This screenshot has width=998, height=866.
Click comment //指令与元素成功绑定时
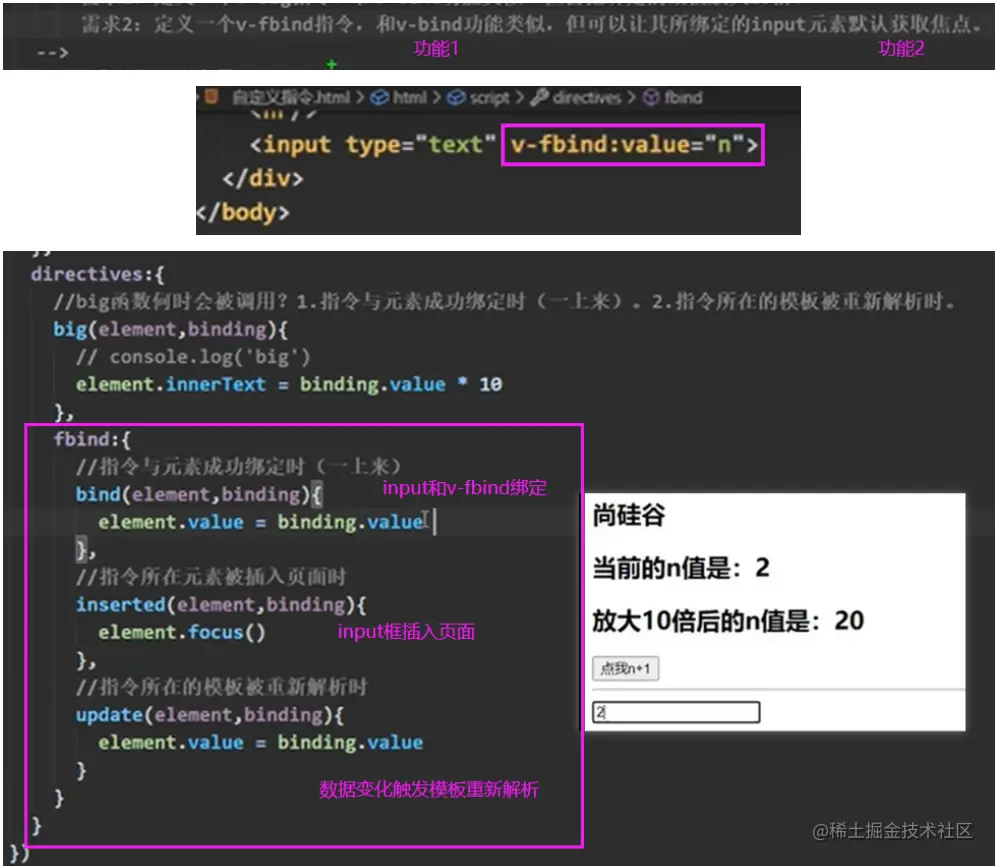click(x=238, y=466)
